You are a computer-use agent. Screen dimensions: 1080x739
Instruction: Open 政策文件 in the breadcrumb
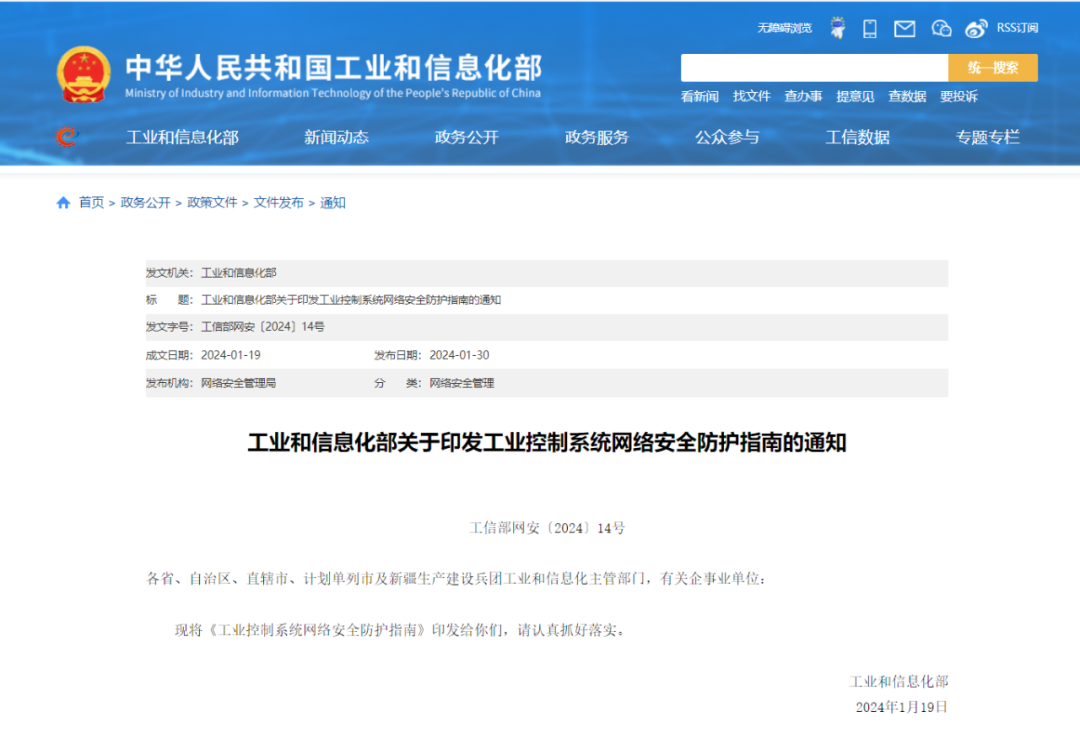(212, 202)
